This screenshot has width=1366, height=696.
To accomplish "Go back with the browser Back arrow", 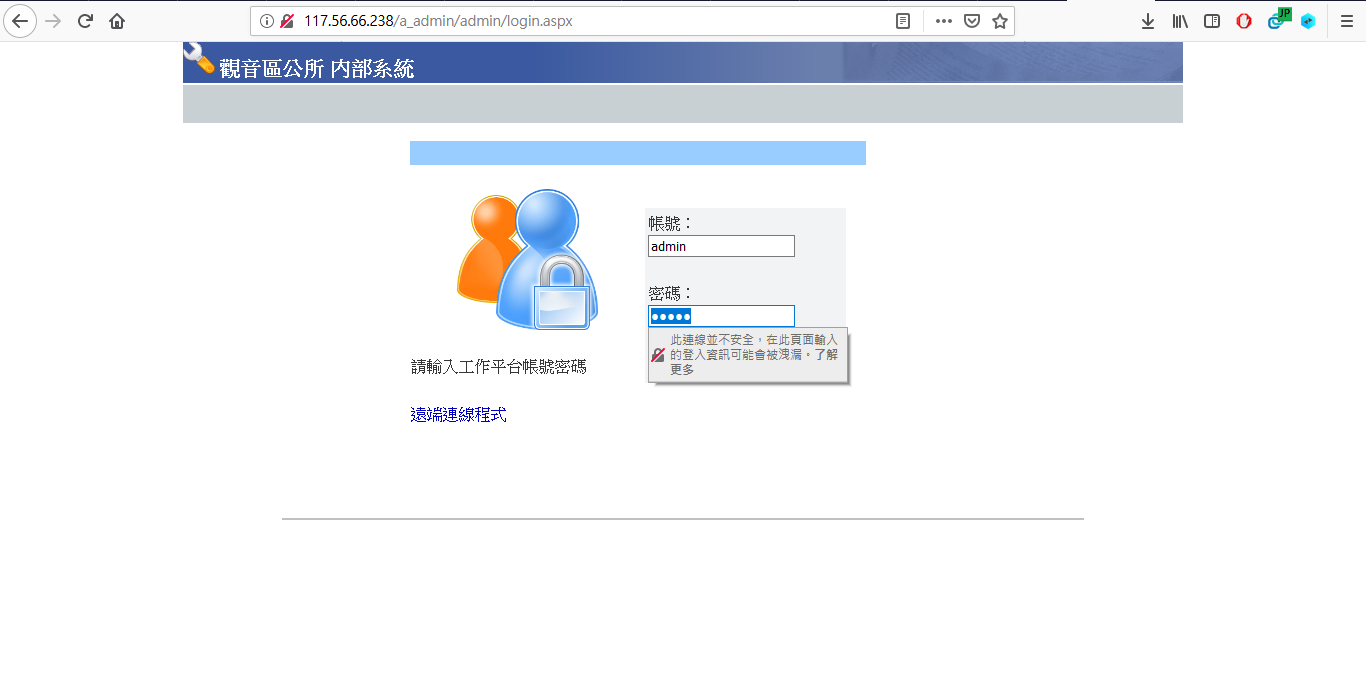I will click(x=20, y=21).
